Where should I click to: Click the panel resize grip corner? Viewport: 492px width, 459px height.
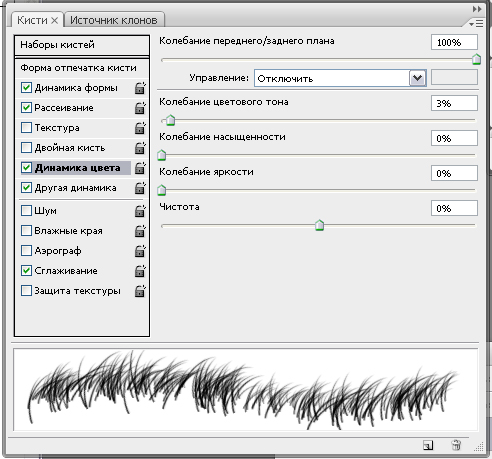coord(479,447)
